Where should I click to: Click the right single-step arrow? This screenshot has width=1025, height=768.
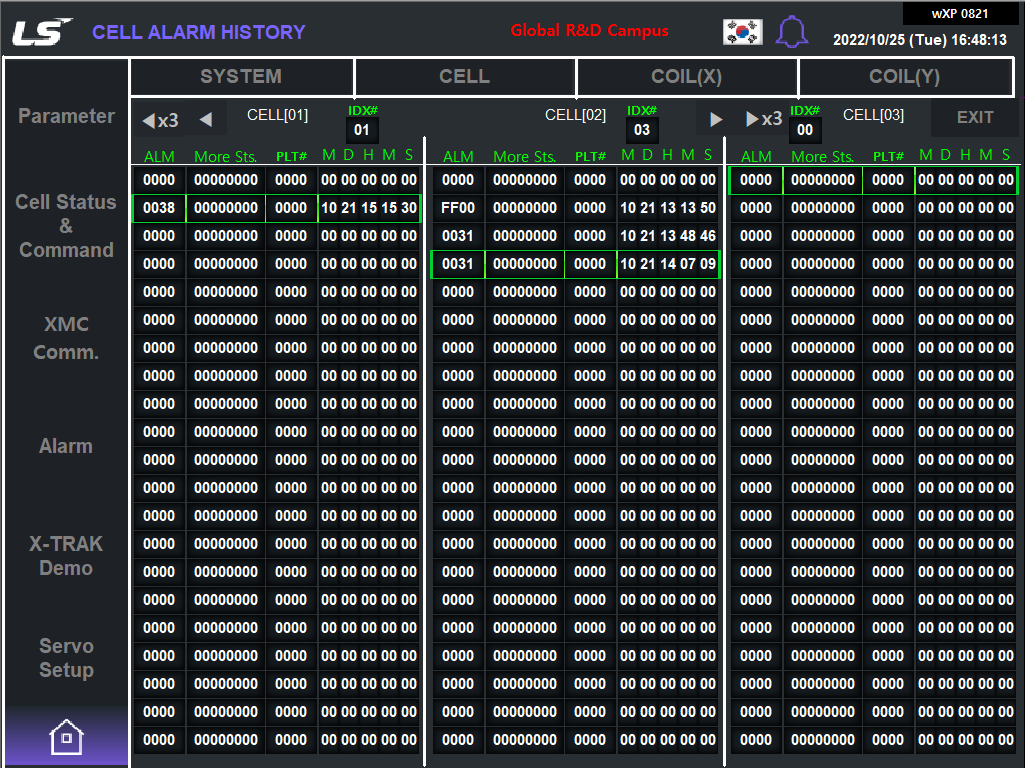tap(715, 118)
